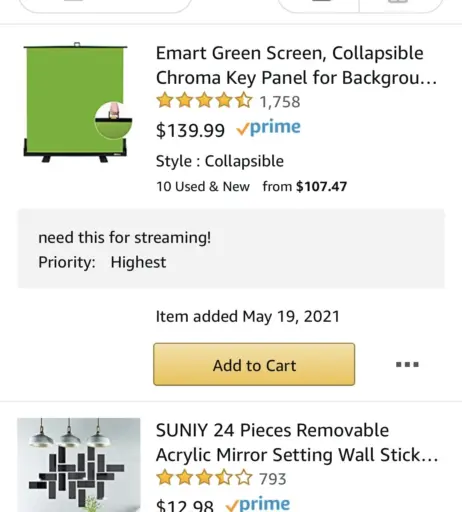This screenshot has width=462, height=512.
Task: Open the three-dots more options menu
Action: [407, 364]
